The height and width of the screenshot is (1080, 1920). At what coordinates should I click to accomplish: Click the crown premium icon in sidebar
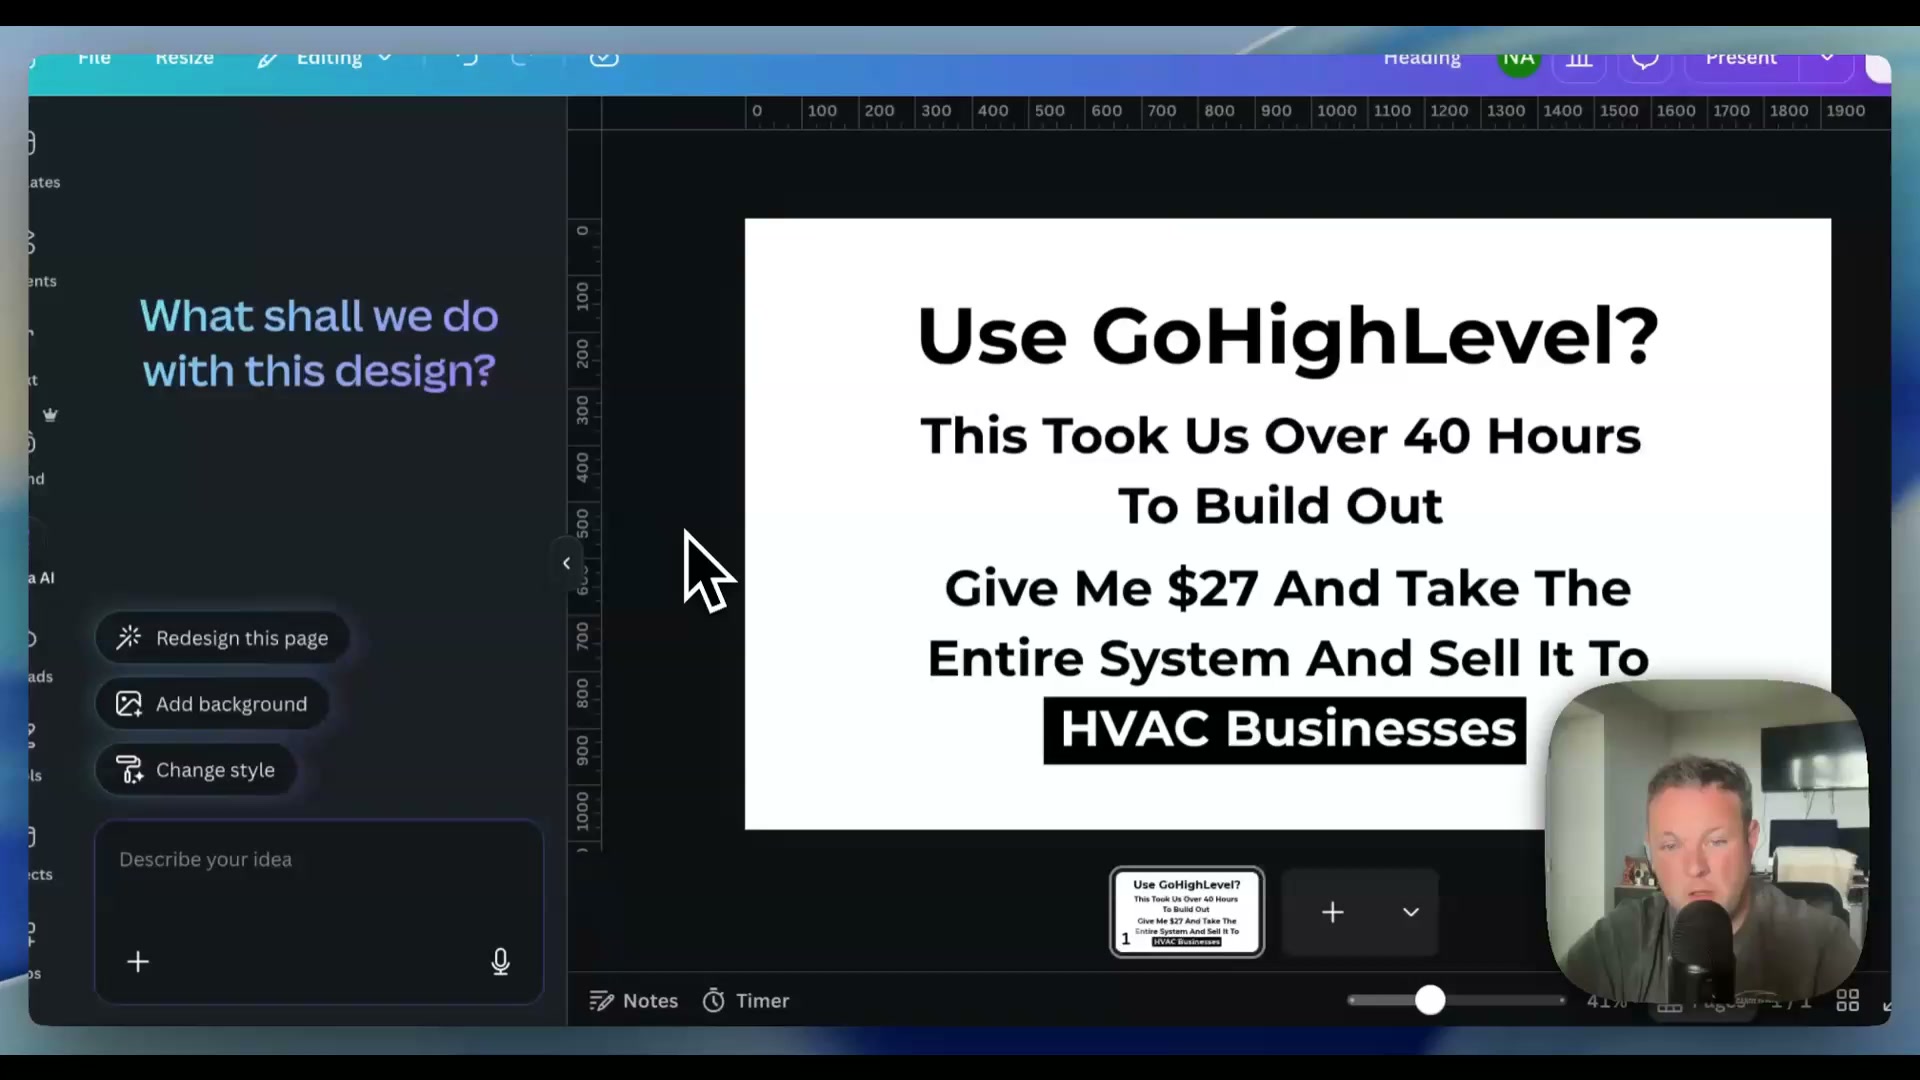50,415
